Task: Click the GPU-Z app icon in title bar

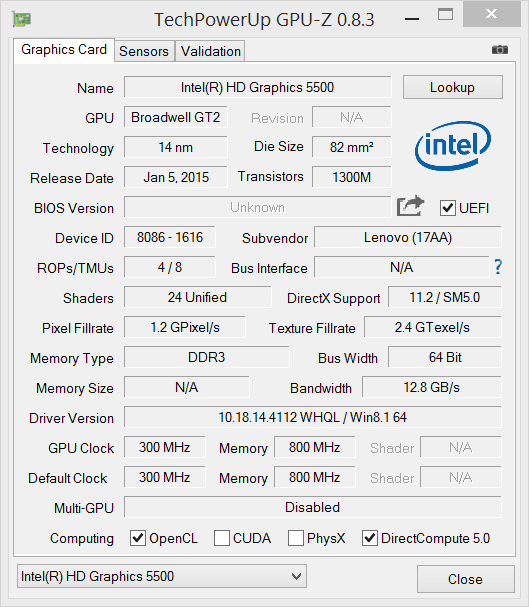Action: click(x=22, y=19)
